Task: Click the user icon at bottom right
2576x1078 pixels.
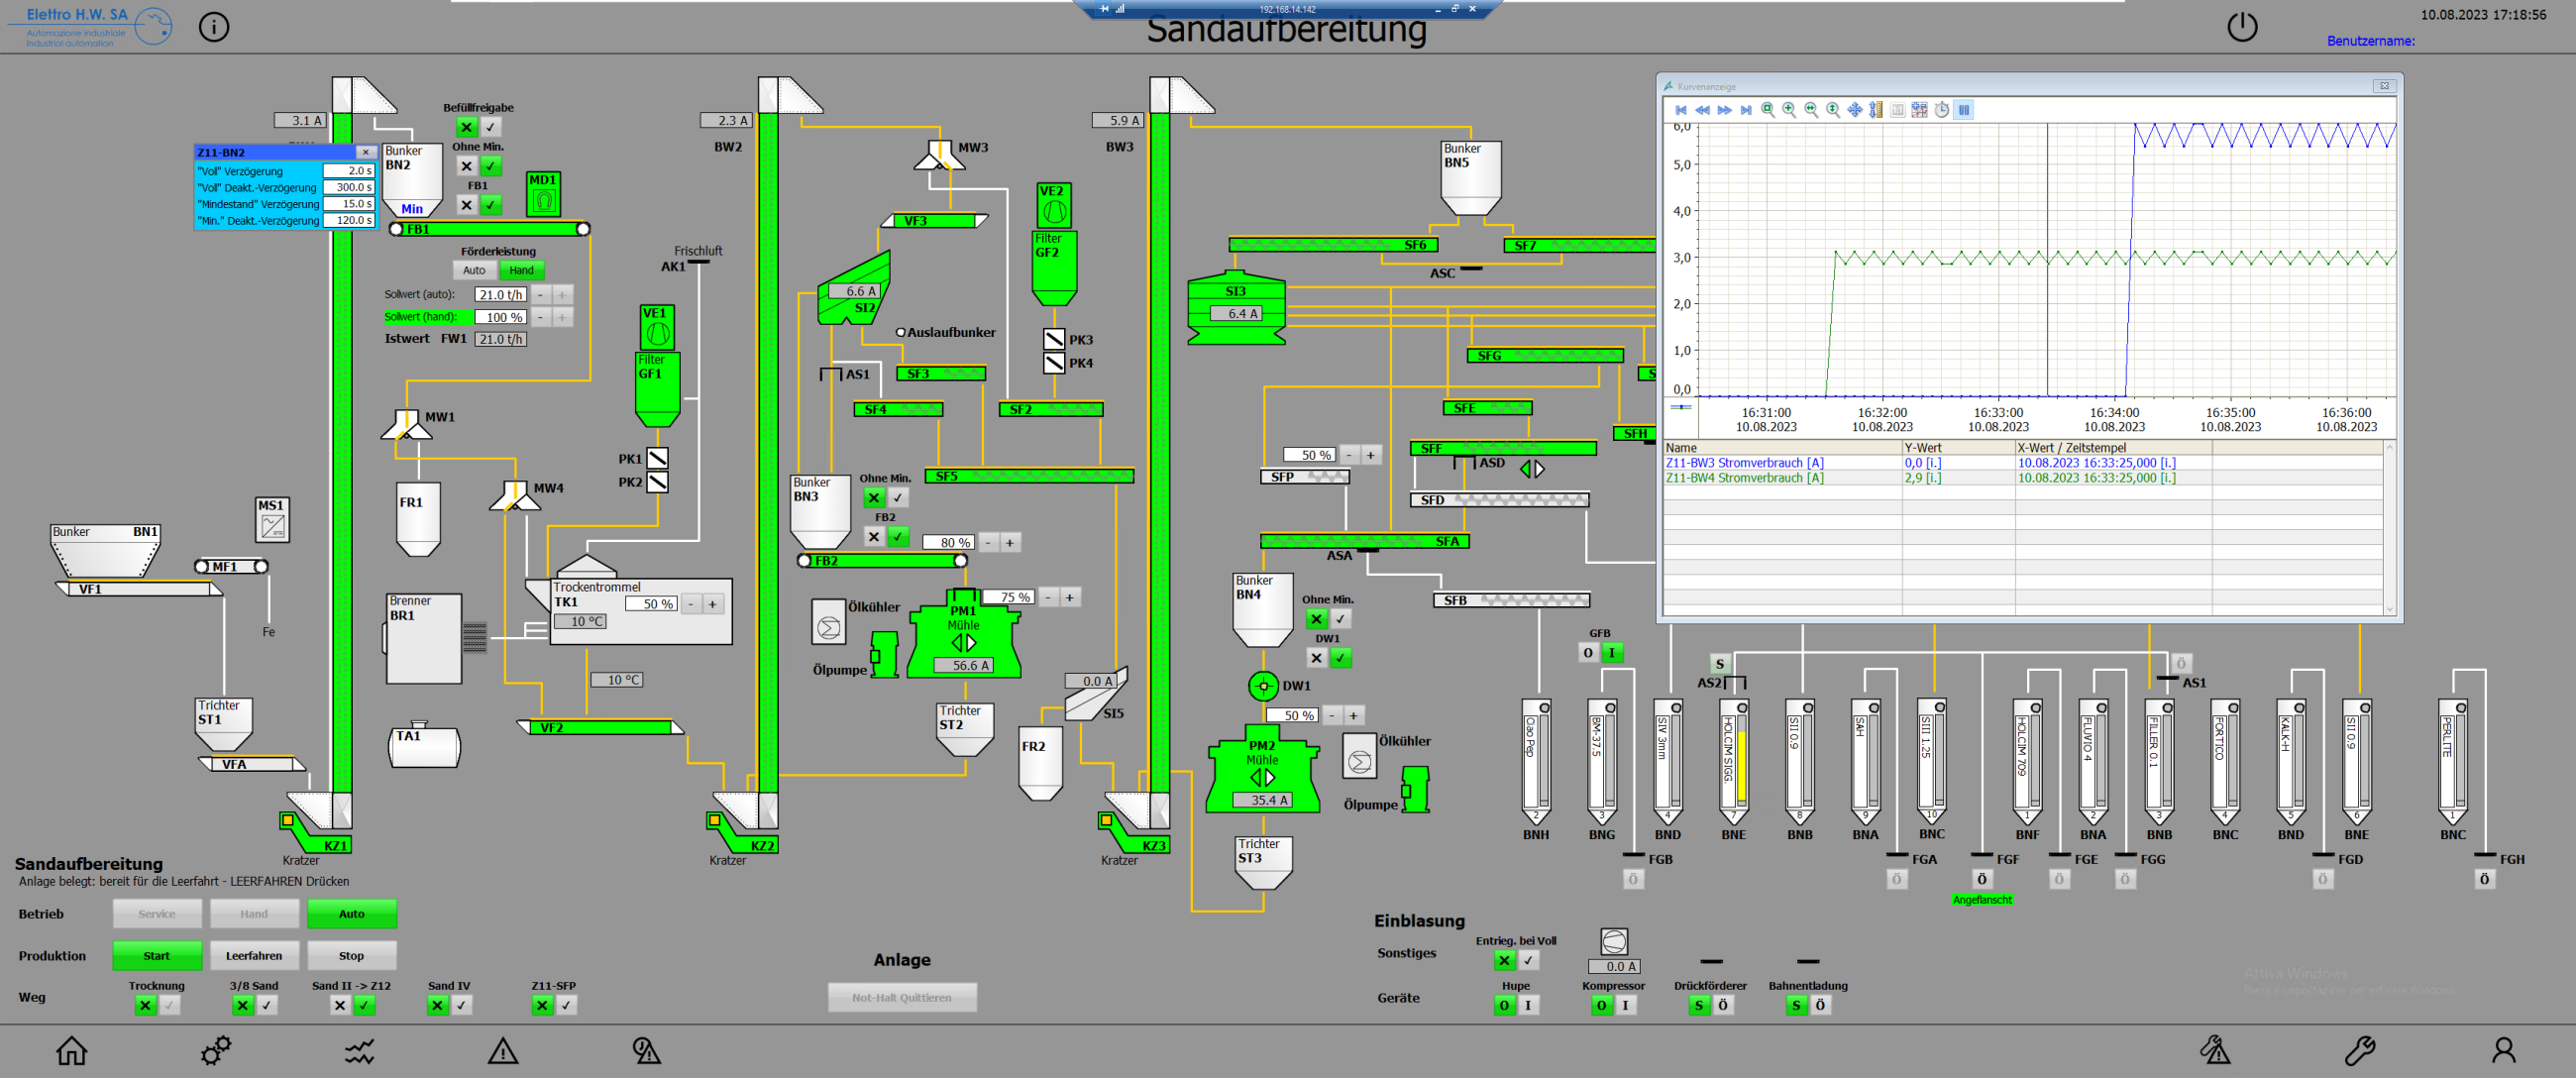Action: point(2503,1051)
